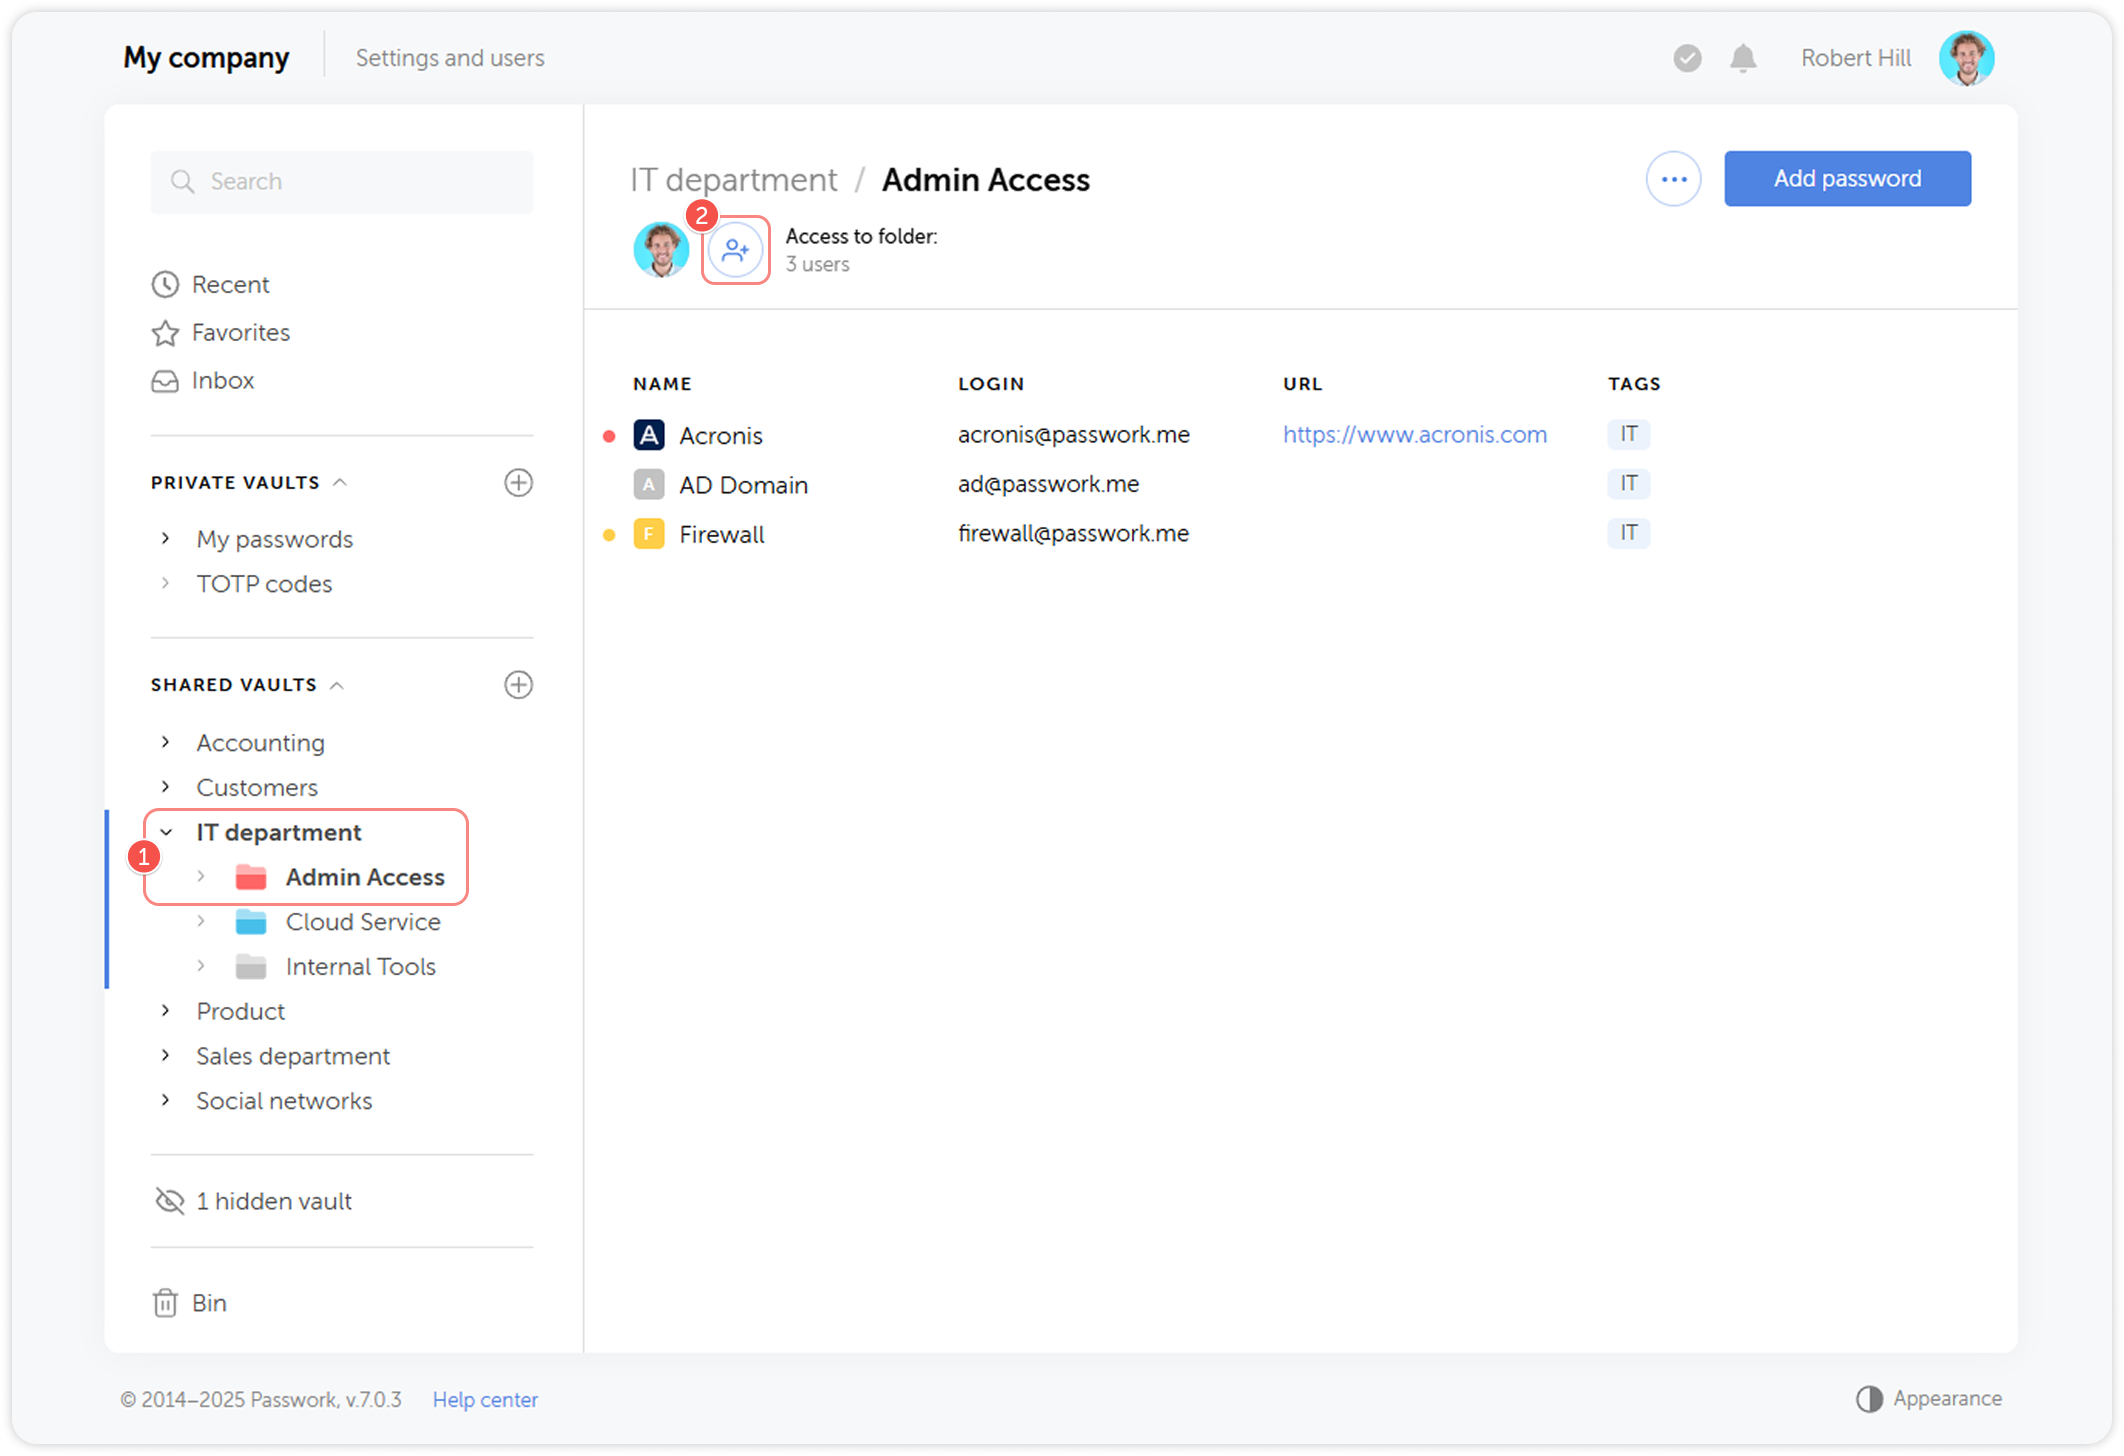2124x1456 pixels.
Task: Click the Recent clock icon
Action: pos(166,284)
